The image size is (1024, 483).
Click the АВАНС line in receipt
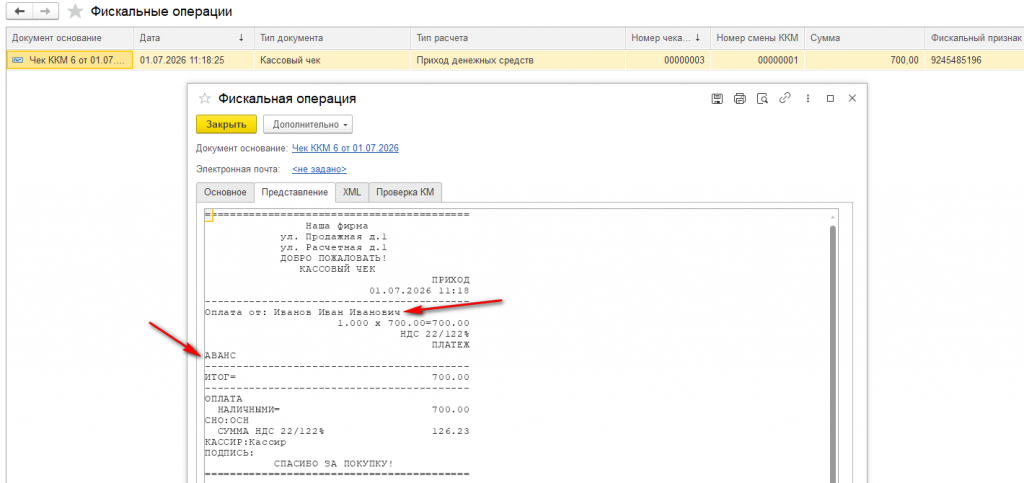tap(220, 355)
